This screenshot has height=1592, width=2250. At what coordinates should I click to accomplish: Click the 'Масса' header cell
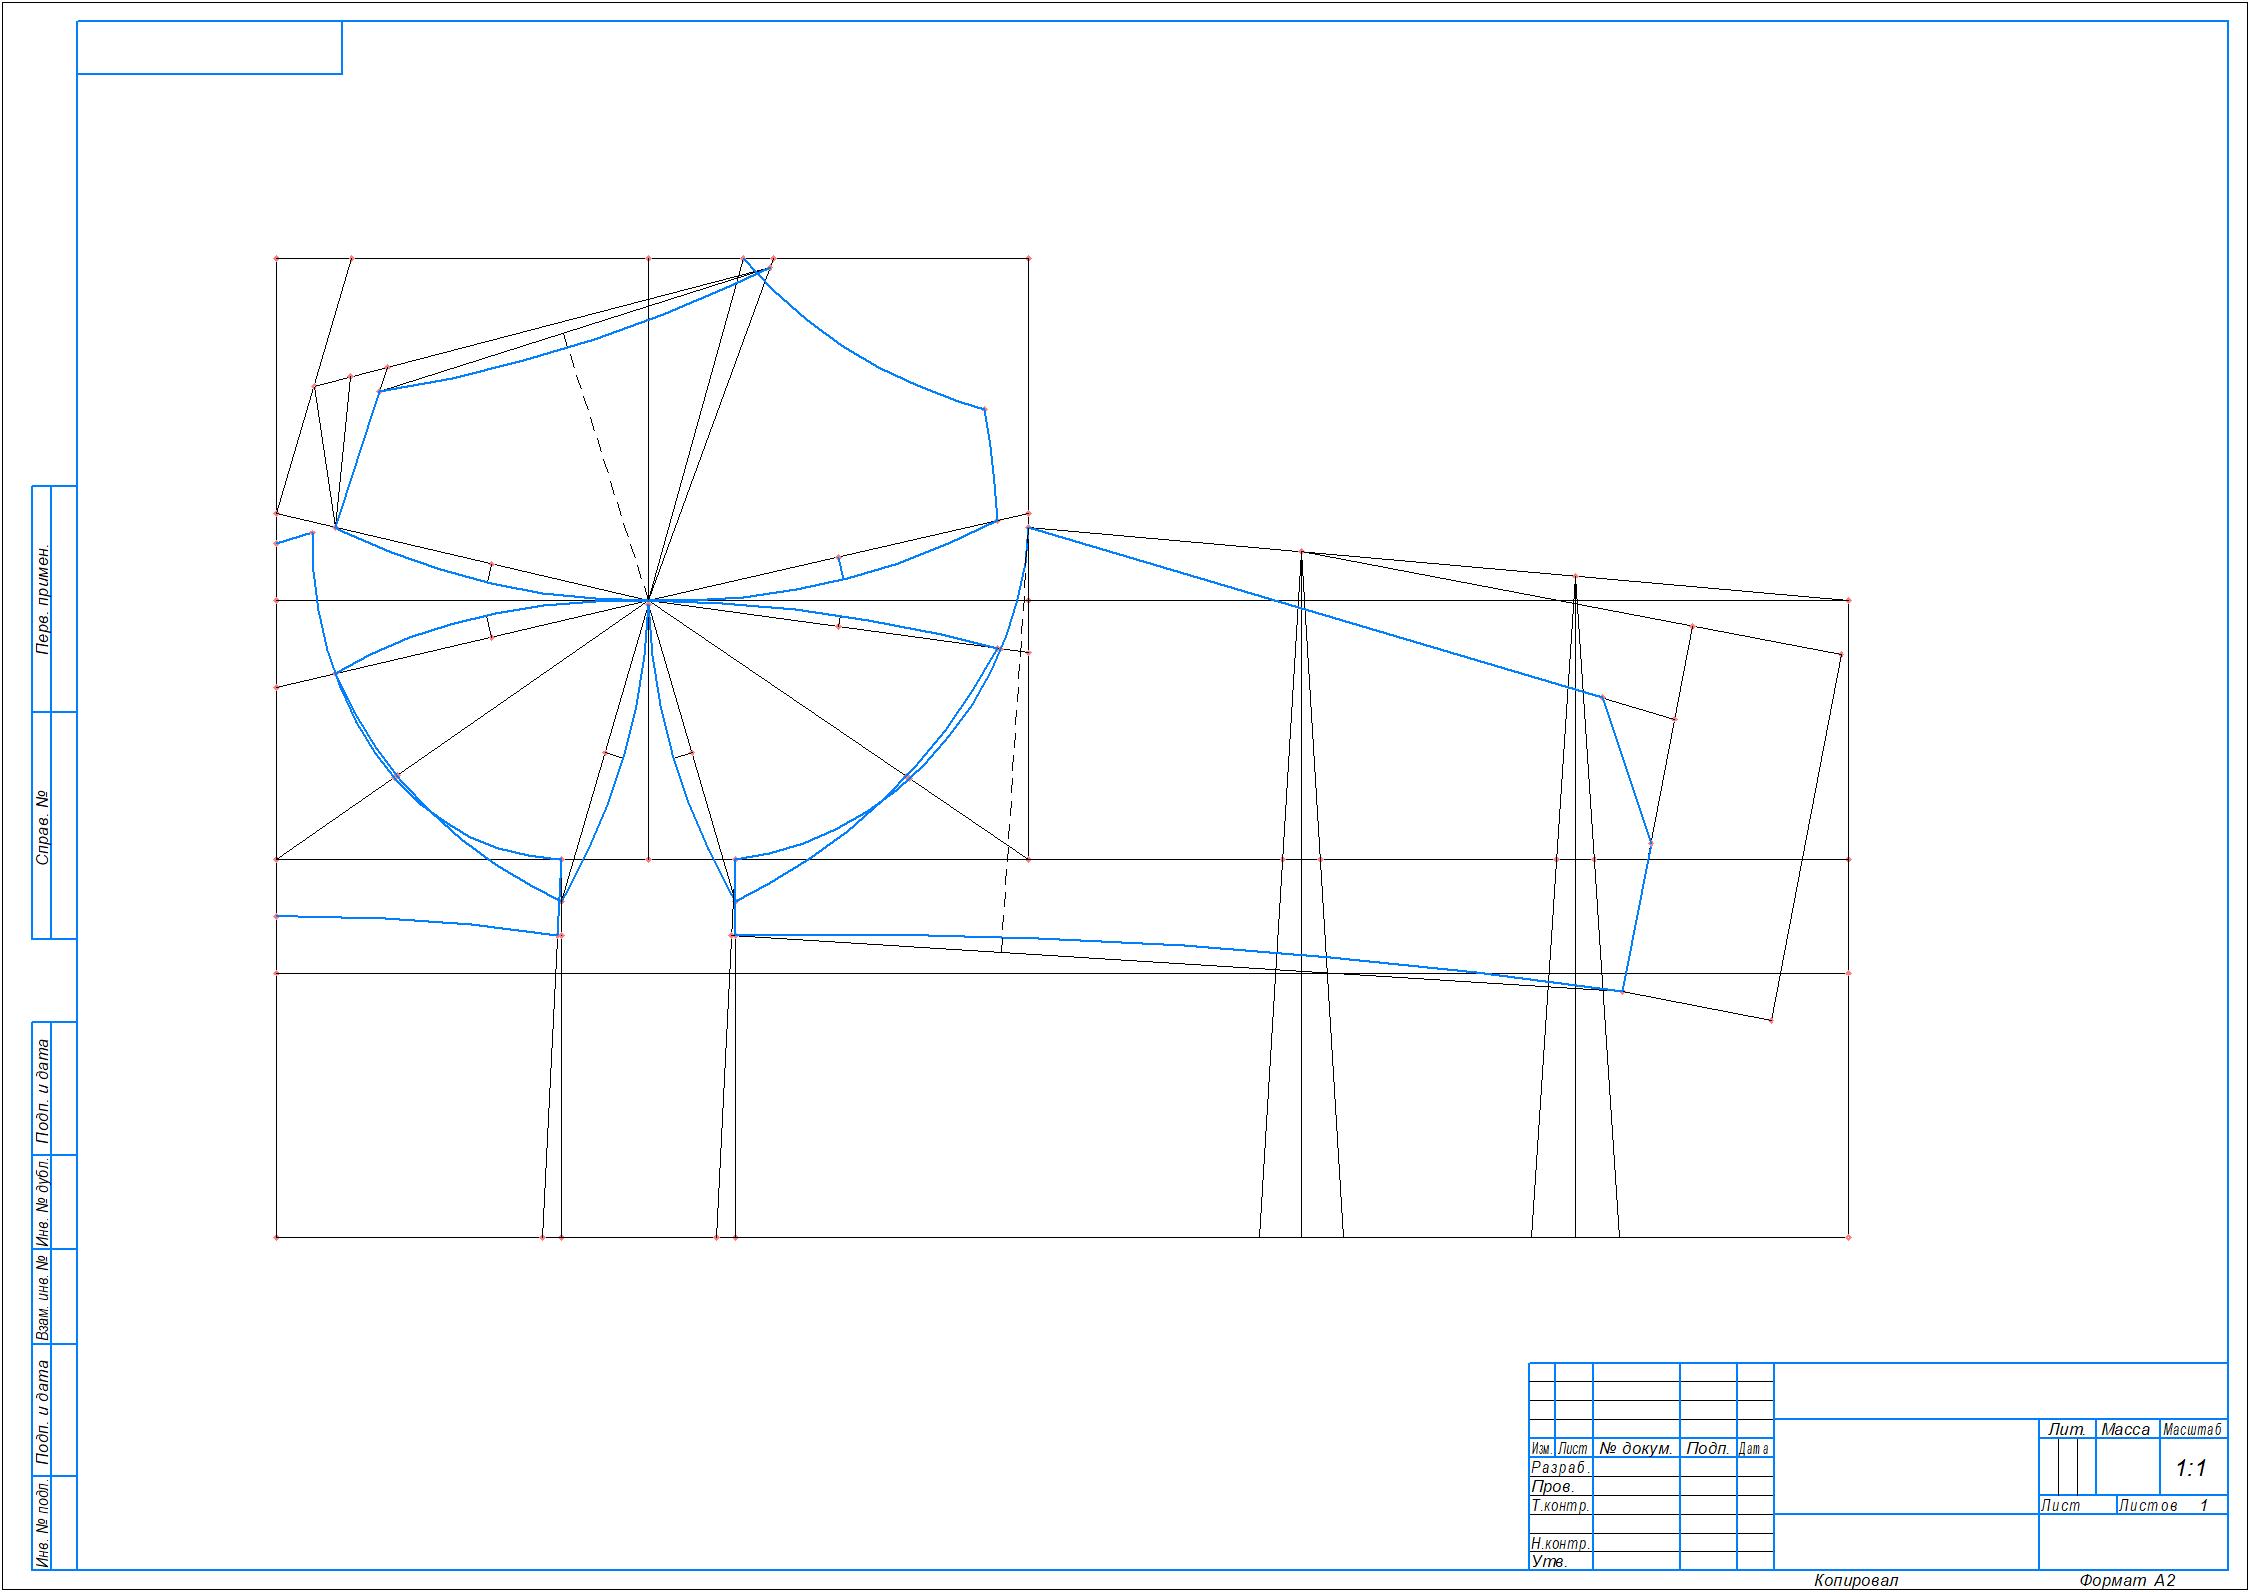[x=2126, y=1429]
